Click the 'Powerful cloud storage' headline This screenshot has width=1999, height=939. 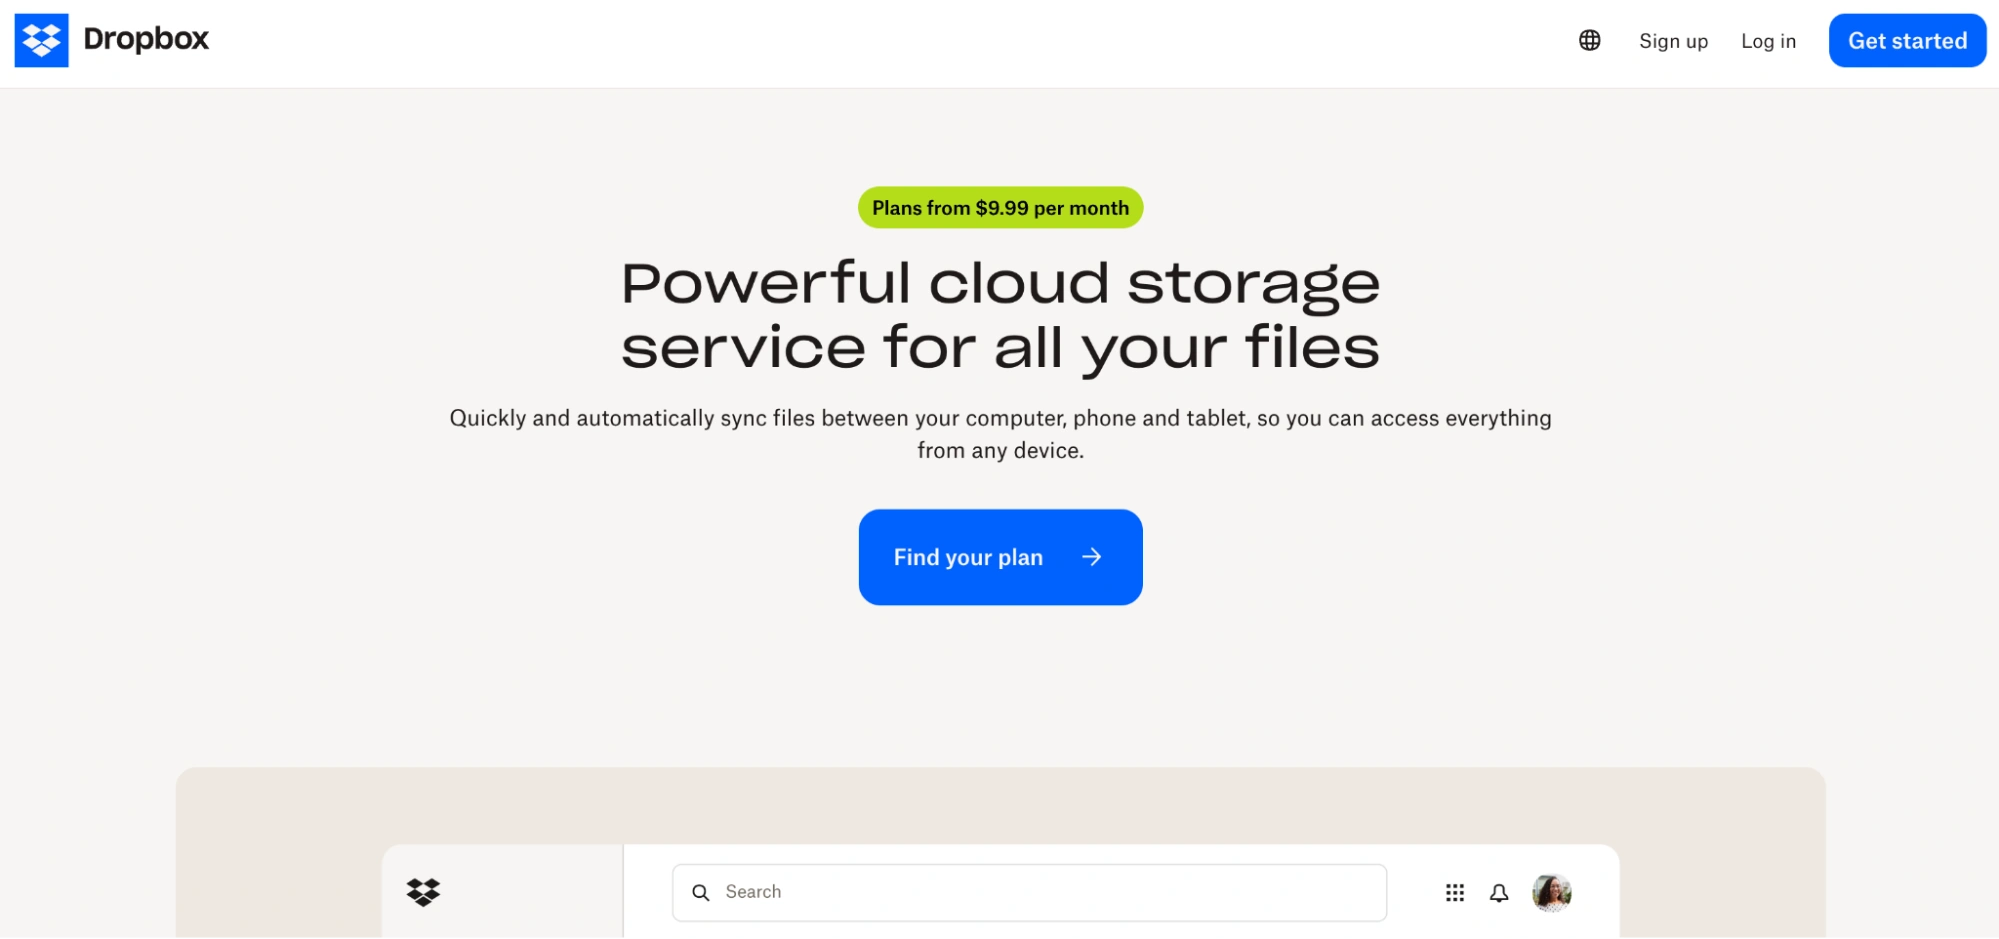tap(1000, 315)
